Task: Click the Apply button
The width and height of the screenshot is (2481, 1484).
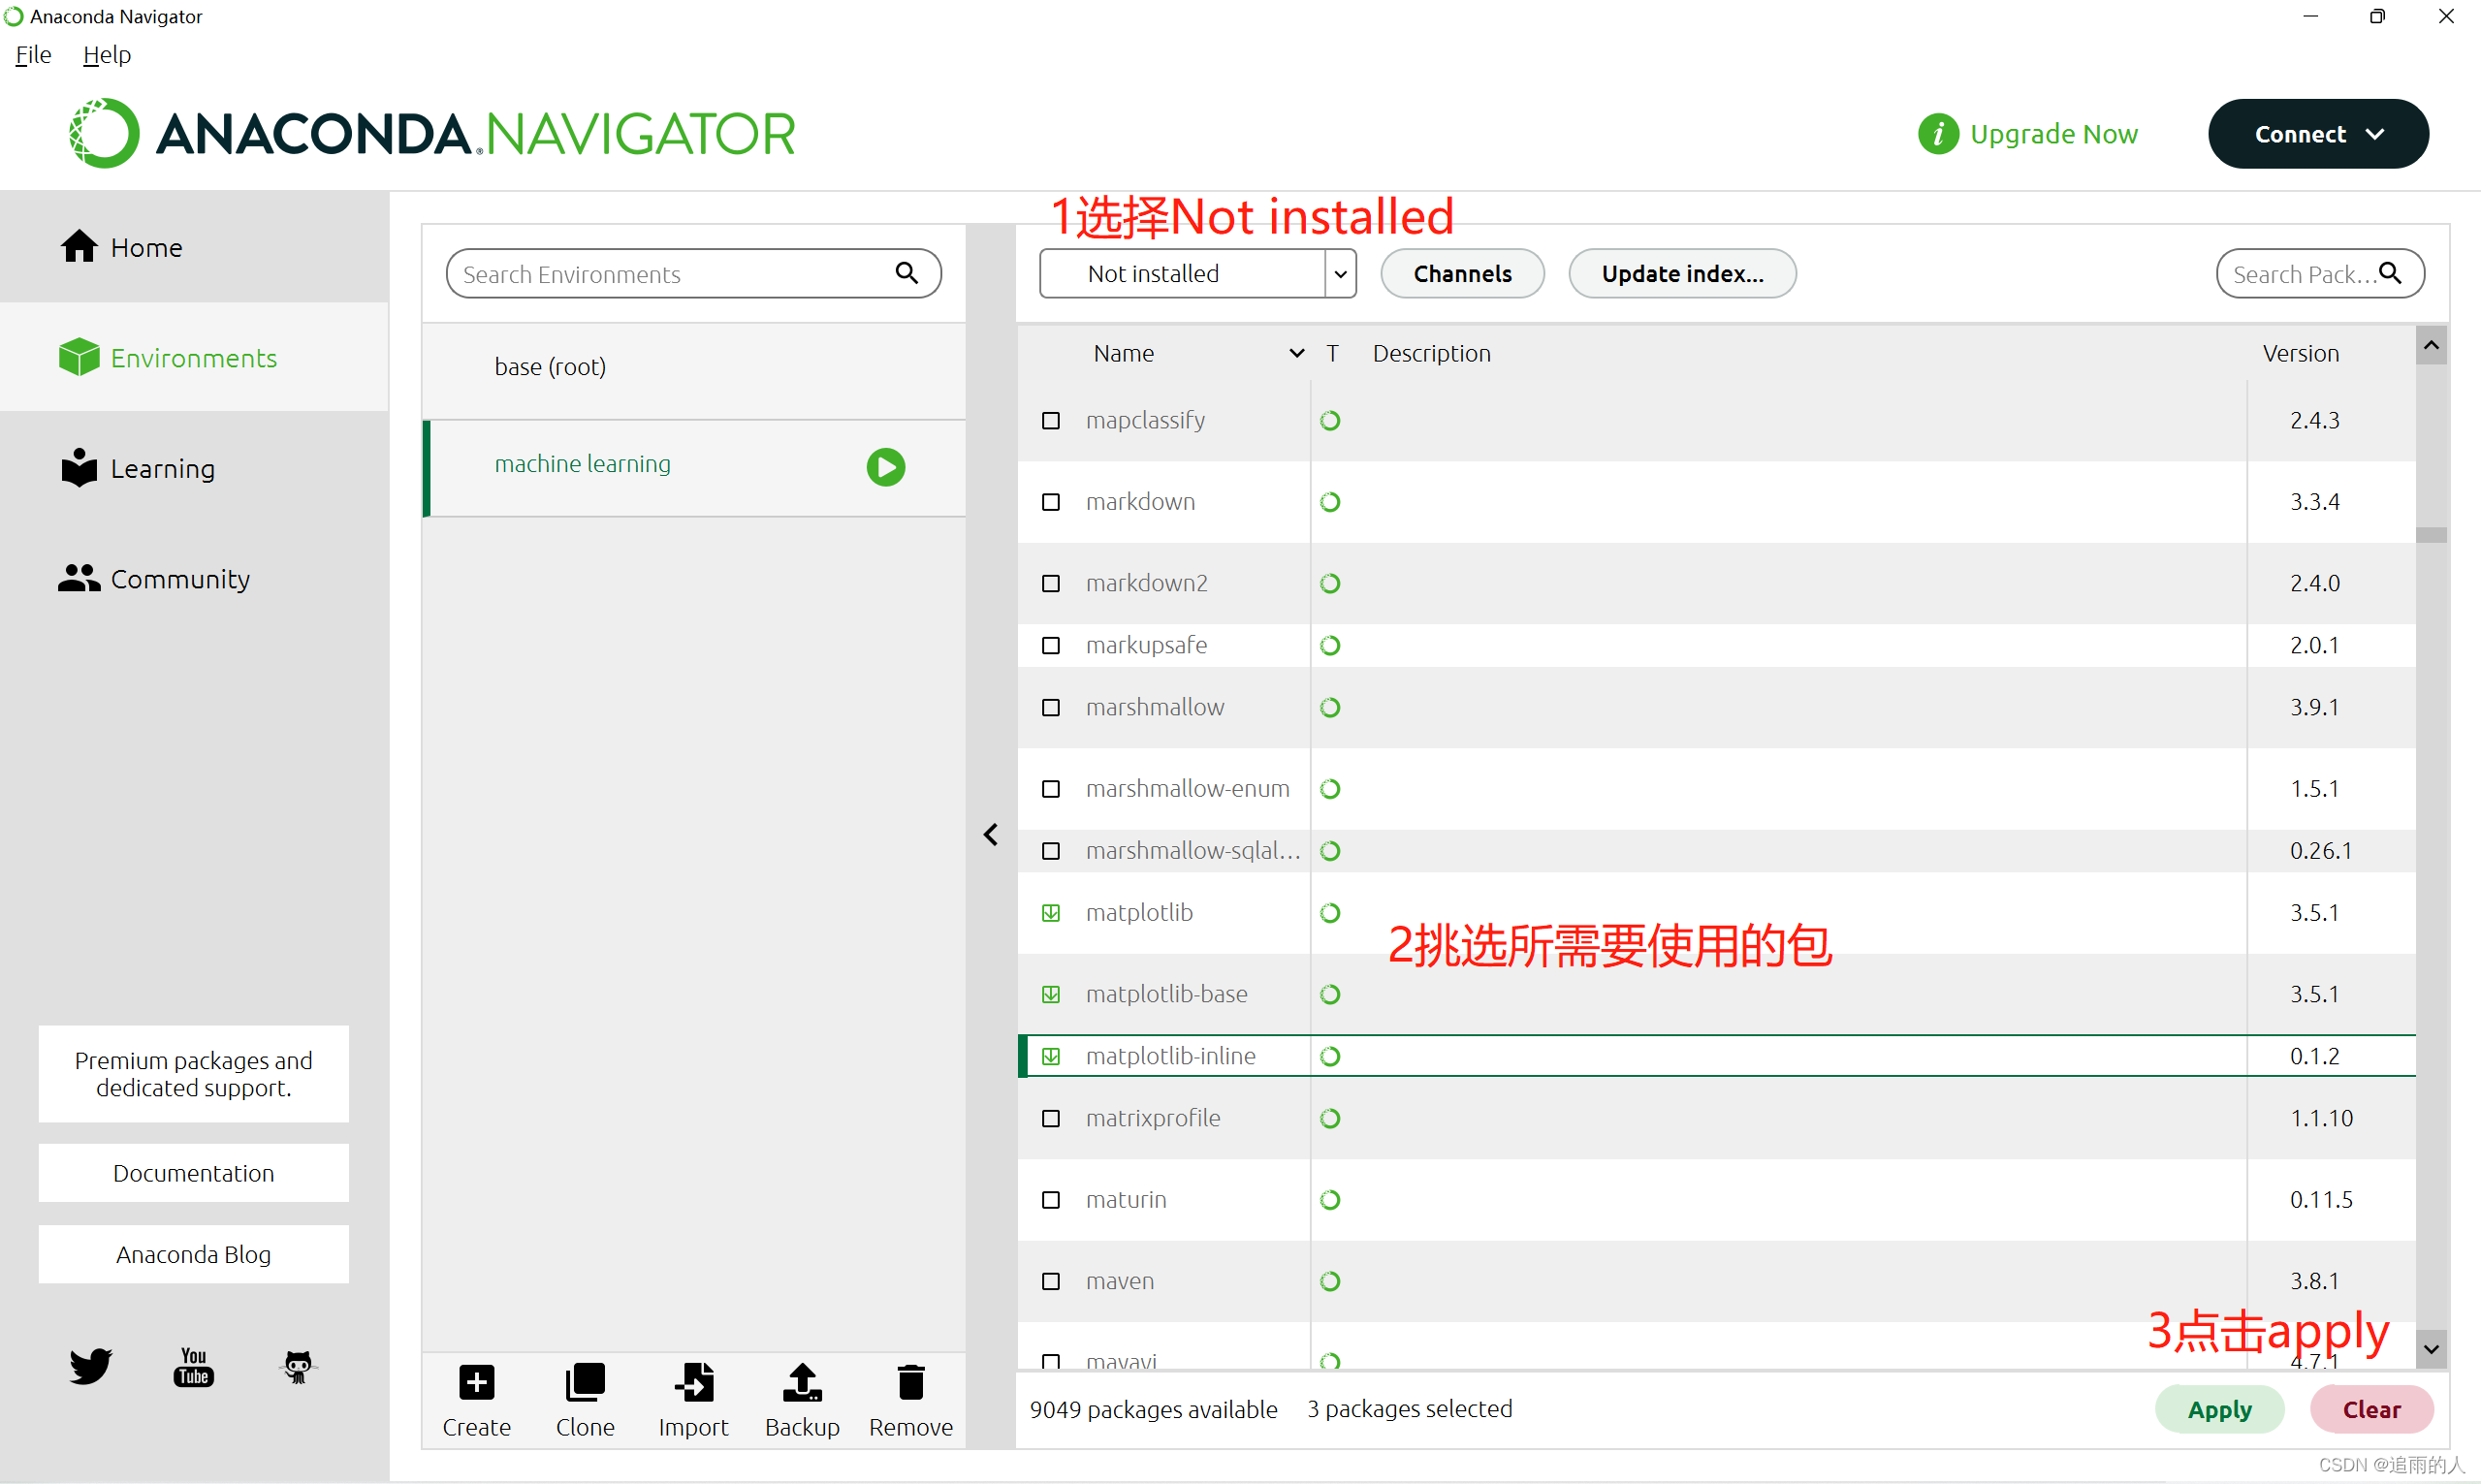Action: [x=2218, y=1410]
